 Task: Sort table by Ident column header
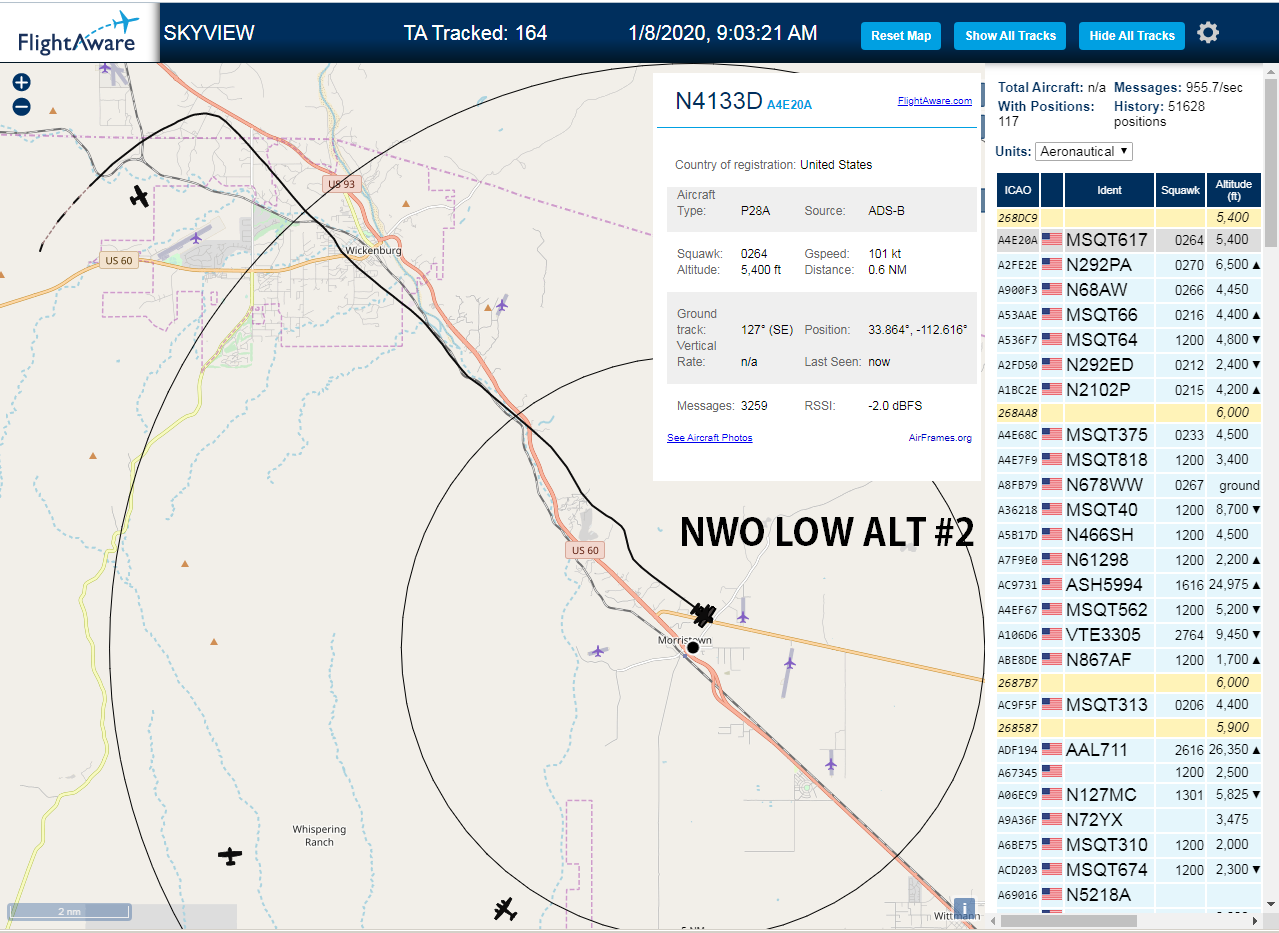[1109, 190]
